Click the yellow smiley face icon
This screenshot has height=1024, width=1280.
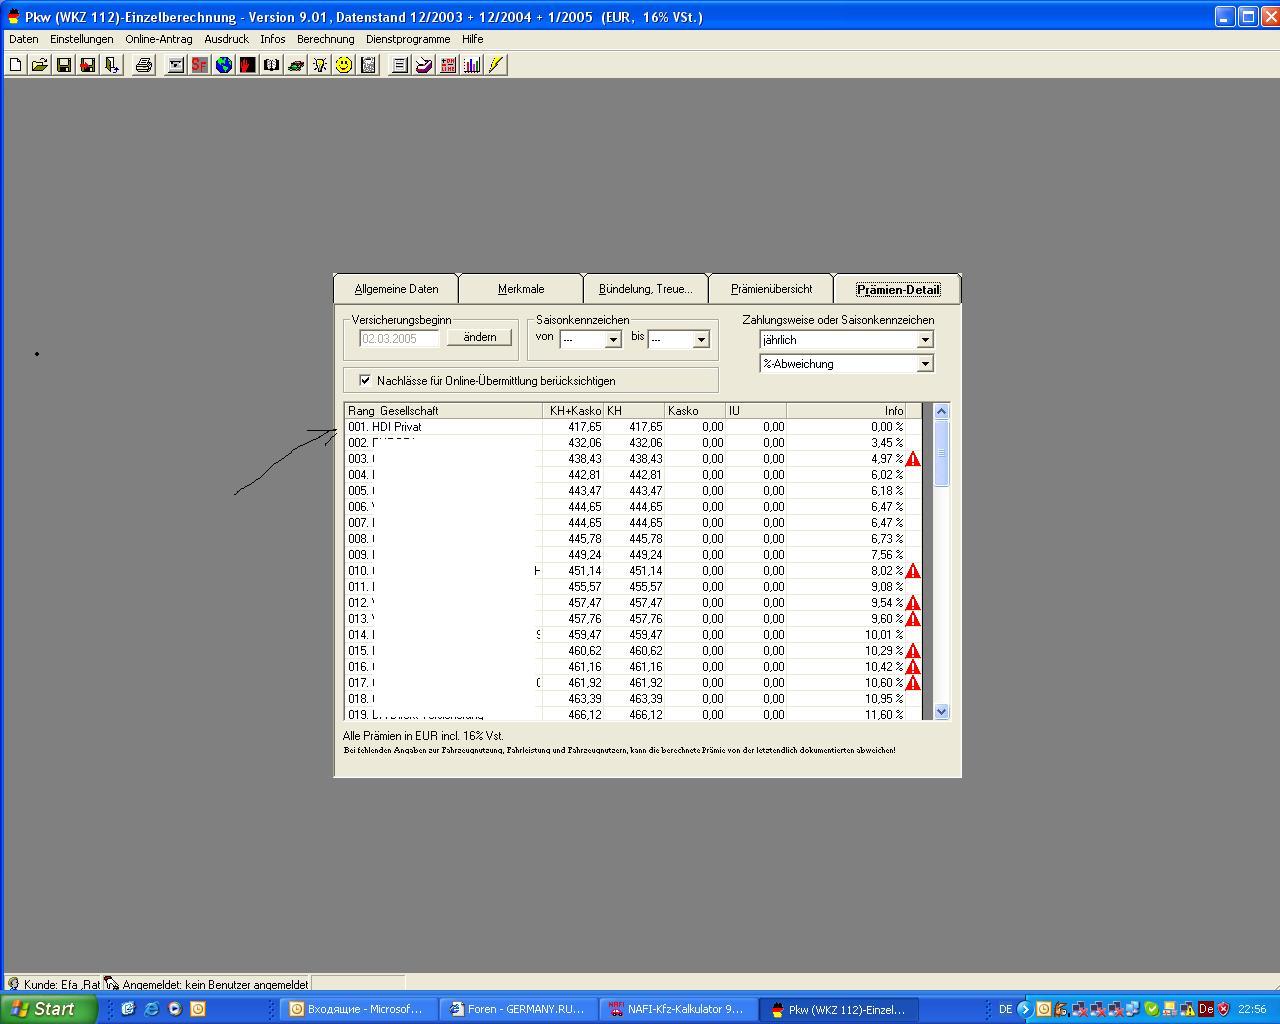click(344, 65)
